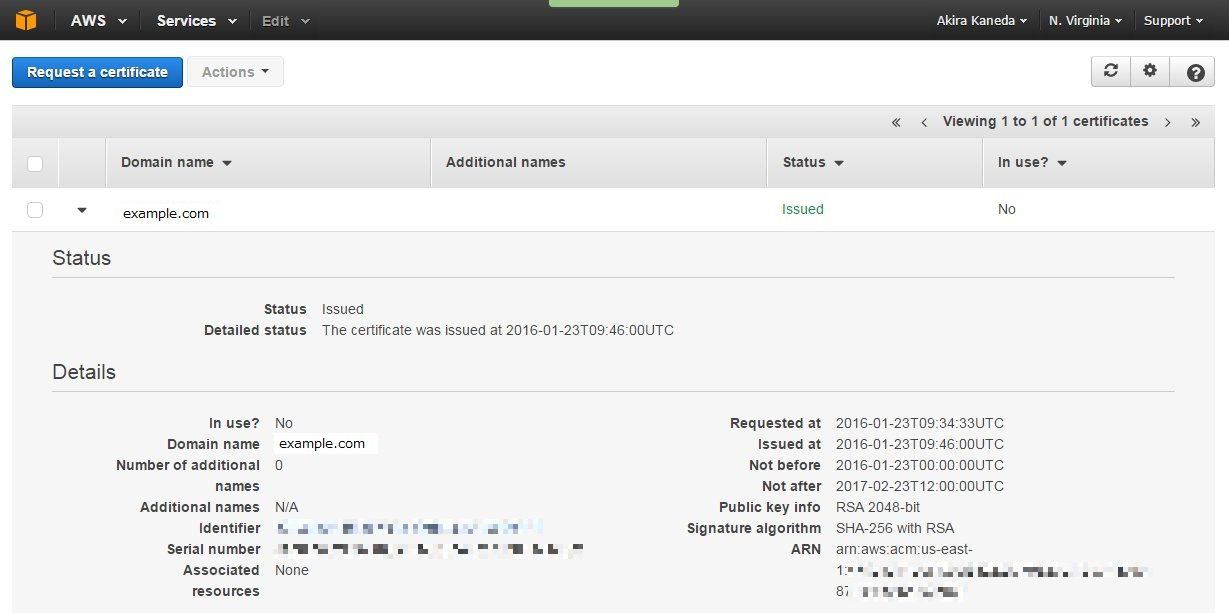Sort by Domain name column header
The image size is (1229, 613).
[176, 162]
